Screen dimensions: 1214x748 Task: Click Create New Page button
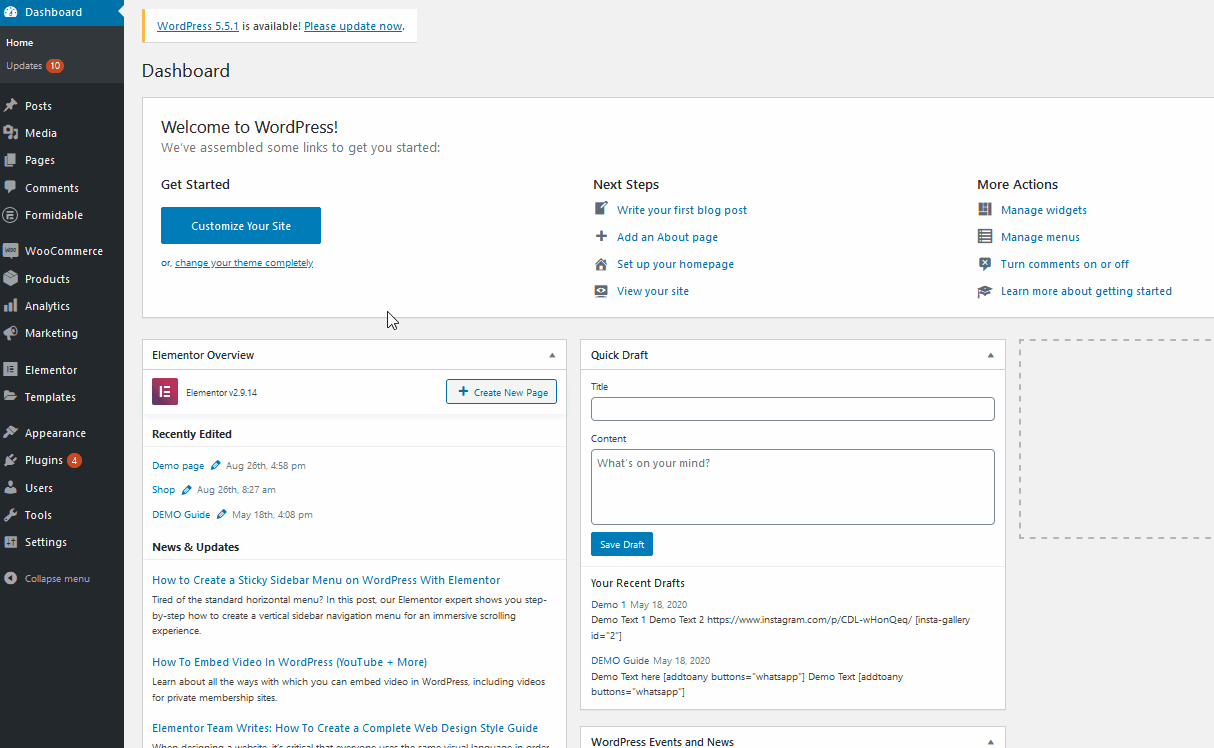(501, 392)
